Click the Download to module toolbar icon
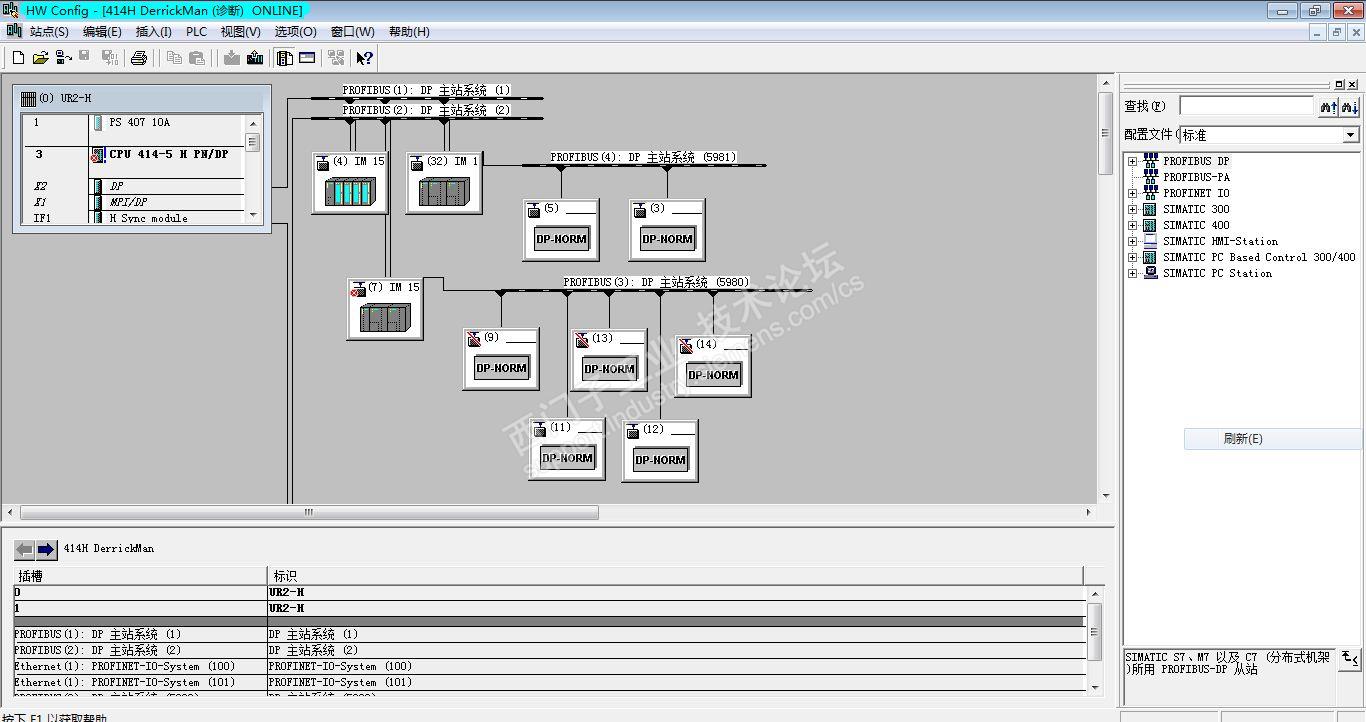1366x722 pixels. pyautogui.click(x=232, y=58)
